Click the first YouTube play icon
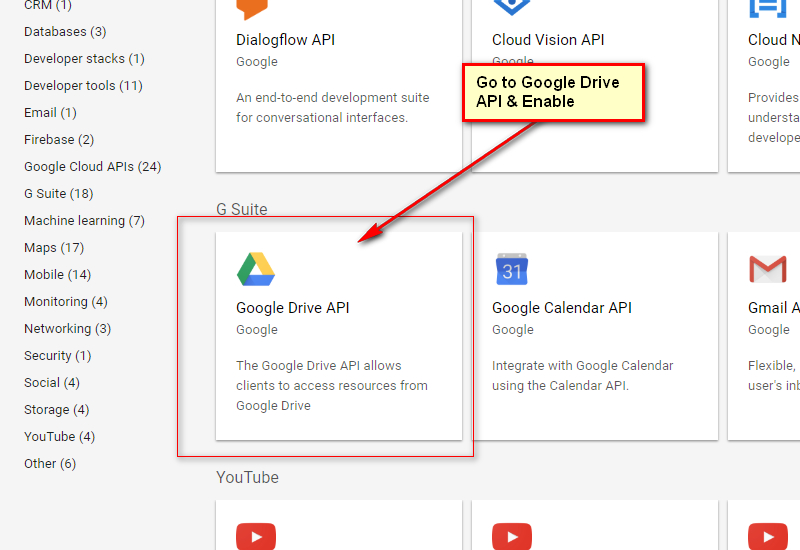 (x=256, y=536)
